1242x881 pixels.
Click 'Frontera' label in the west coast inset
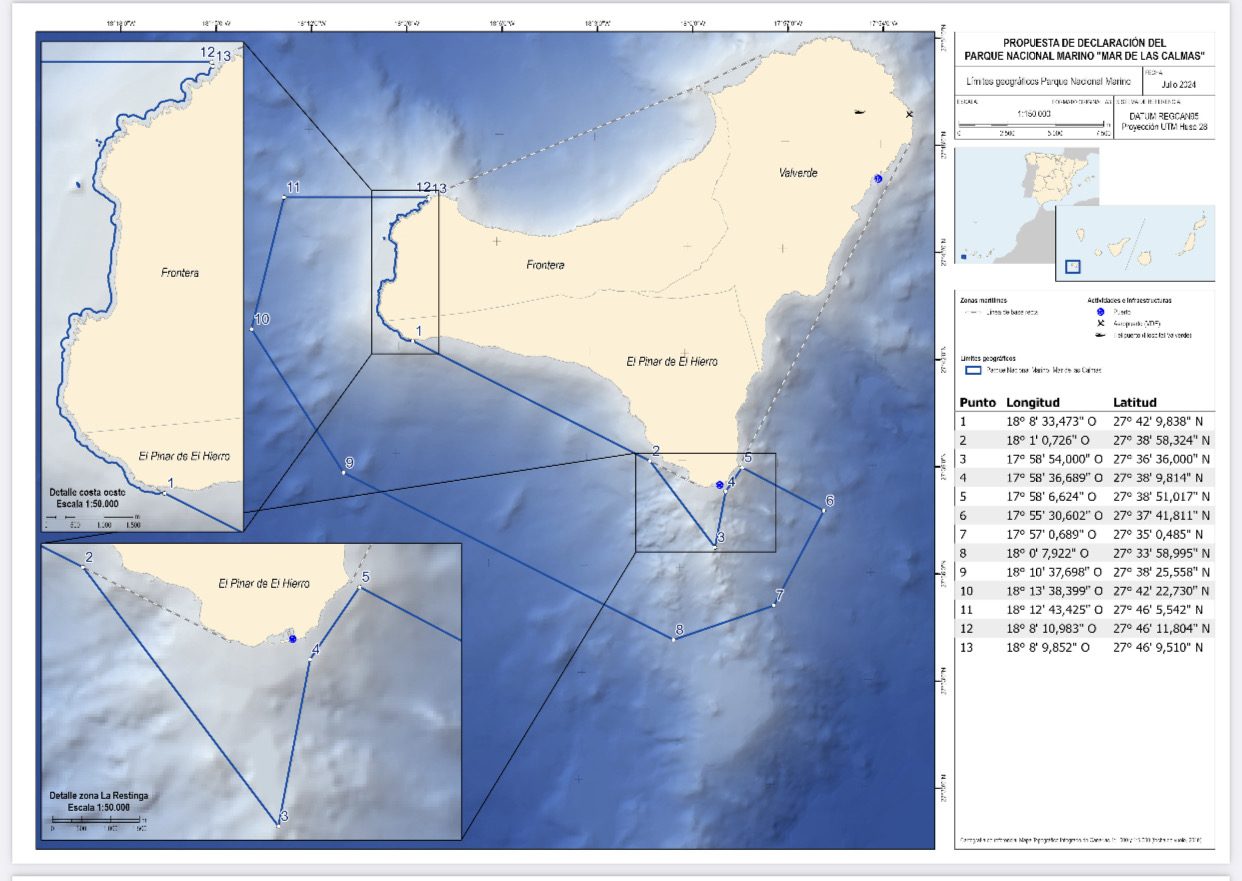pos(179,272)
